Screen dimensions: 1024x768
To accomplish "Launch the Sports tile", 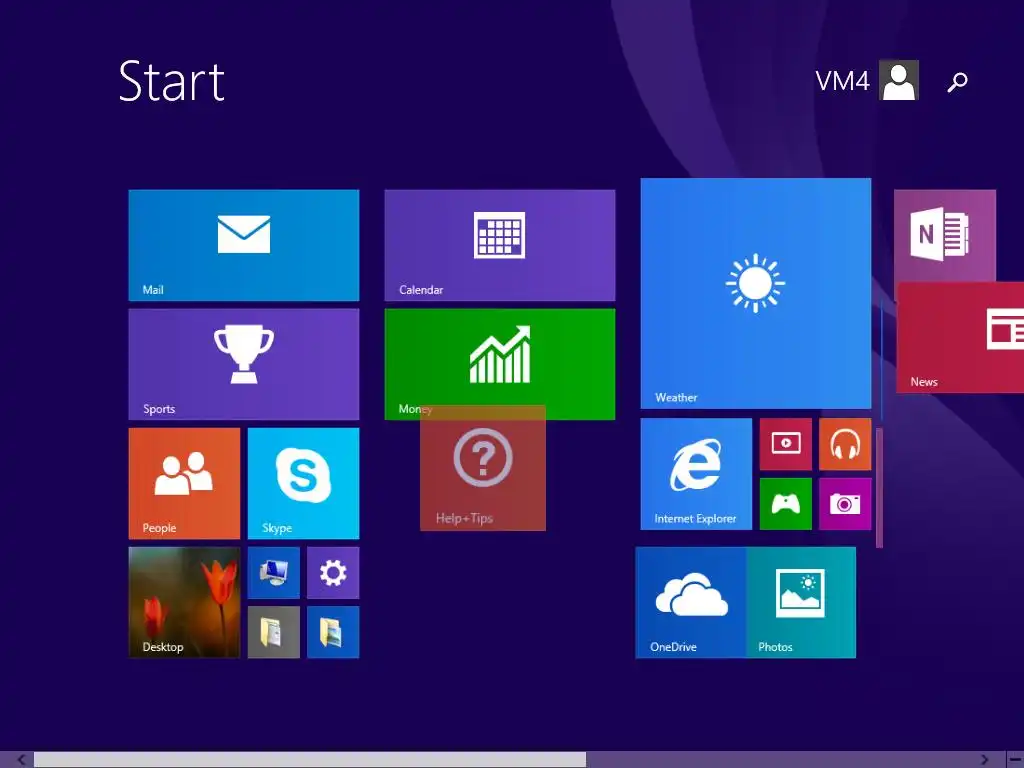I will 244,364.
